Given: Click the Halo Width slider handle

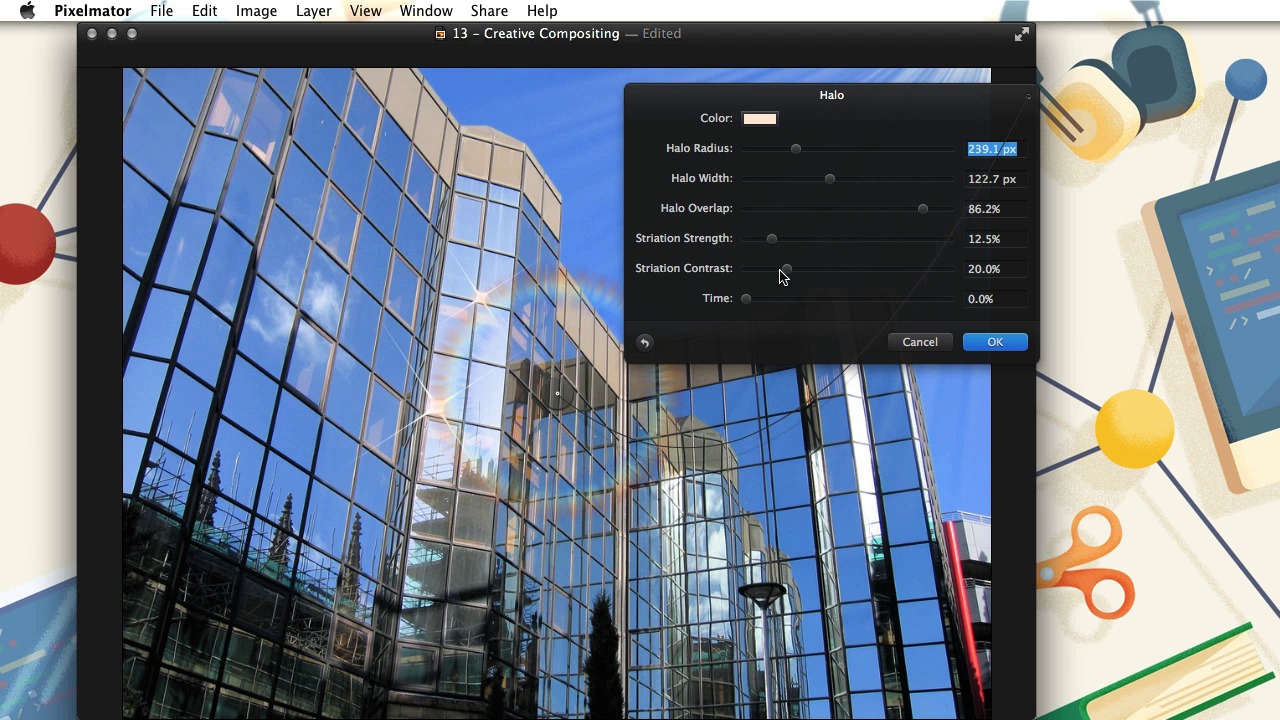Looking at the screenshot, I should [x=829, y=179].
